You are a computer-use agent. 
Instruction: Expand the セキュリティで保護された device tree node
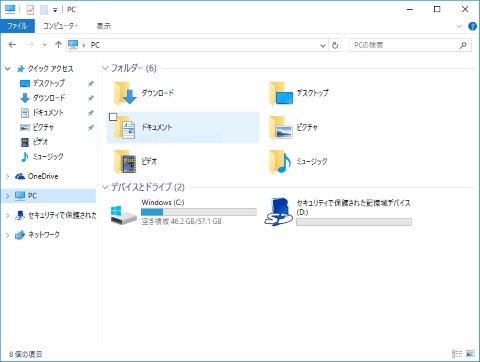click(8, 216)
